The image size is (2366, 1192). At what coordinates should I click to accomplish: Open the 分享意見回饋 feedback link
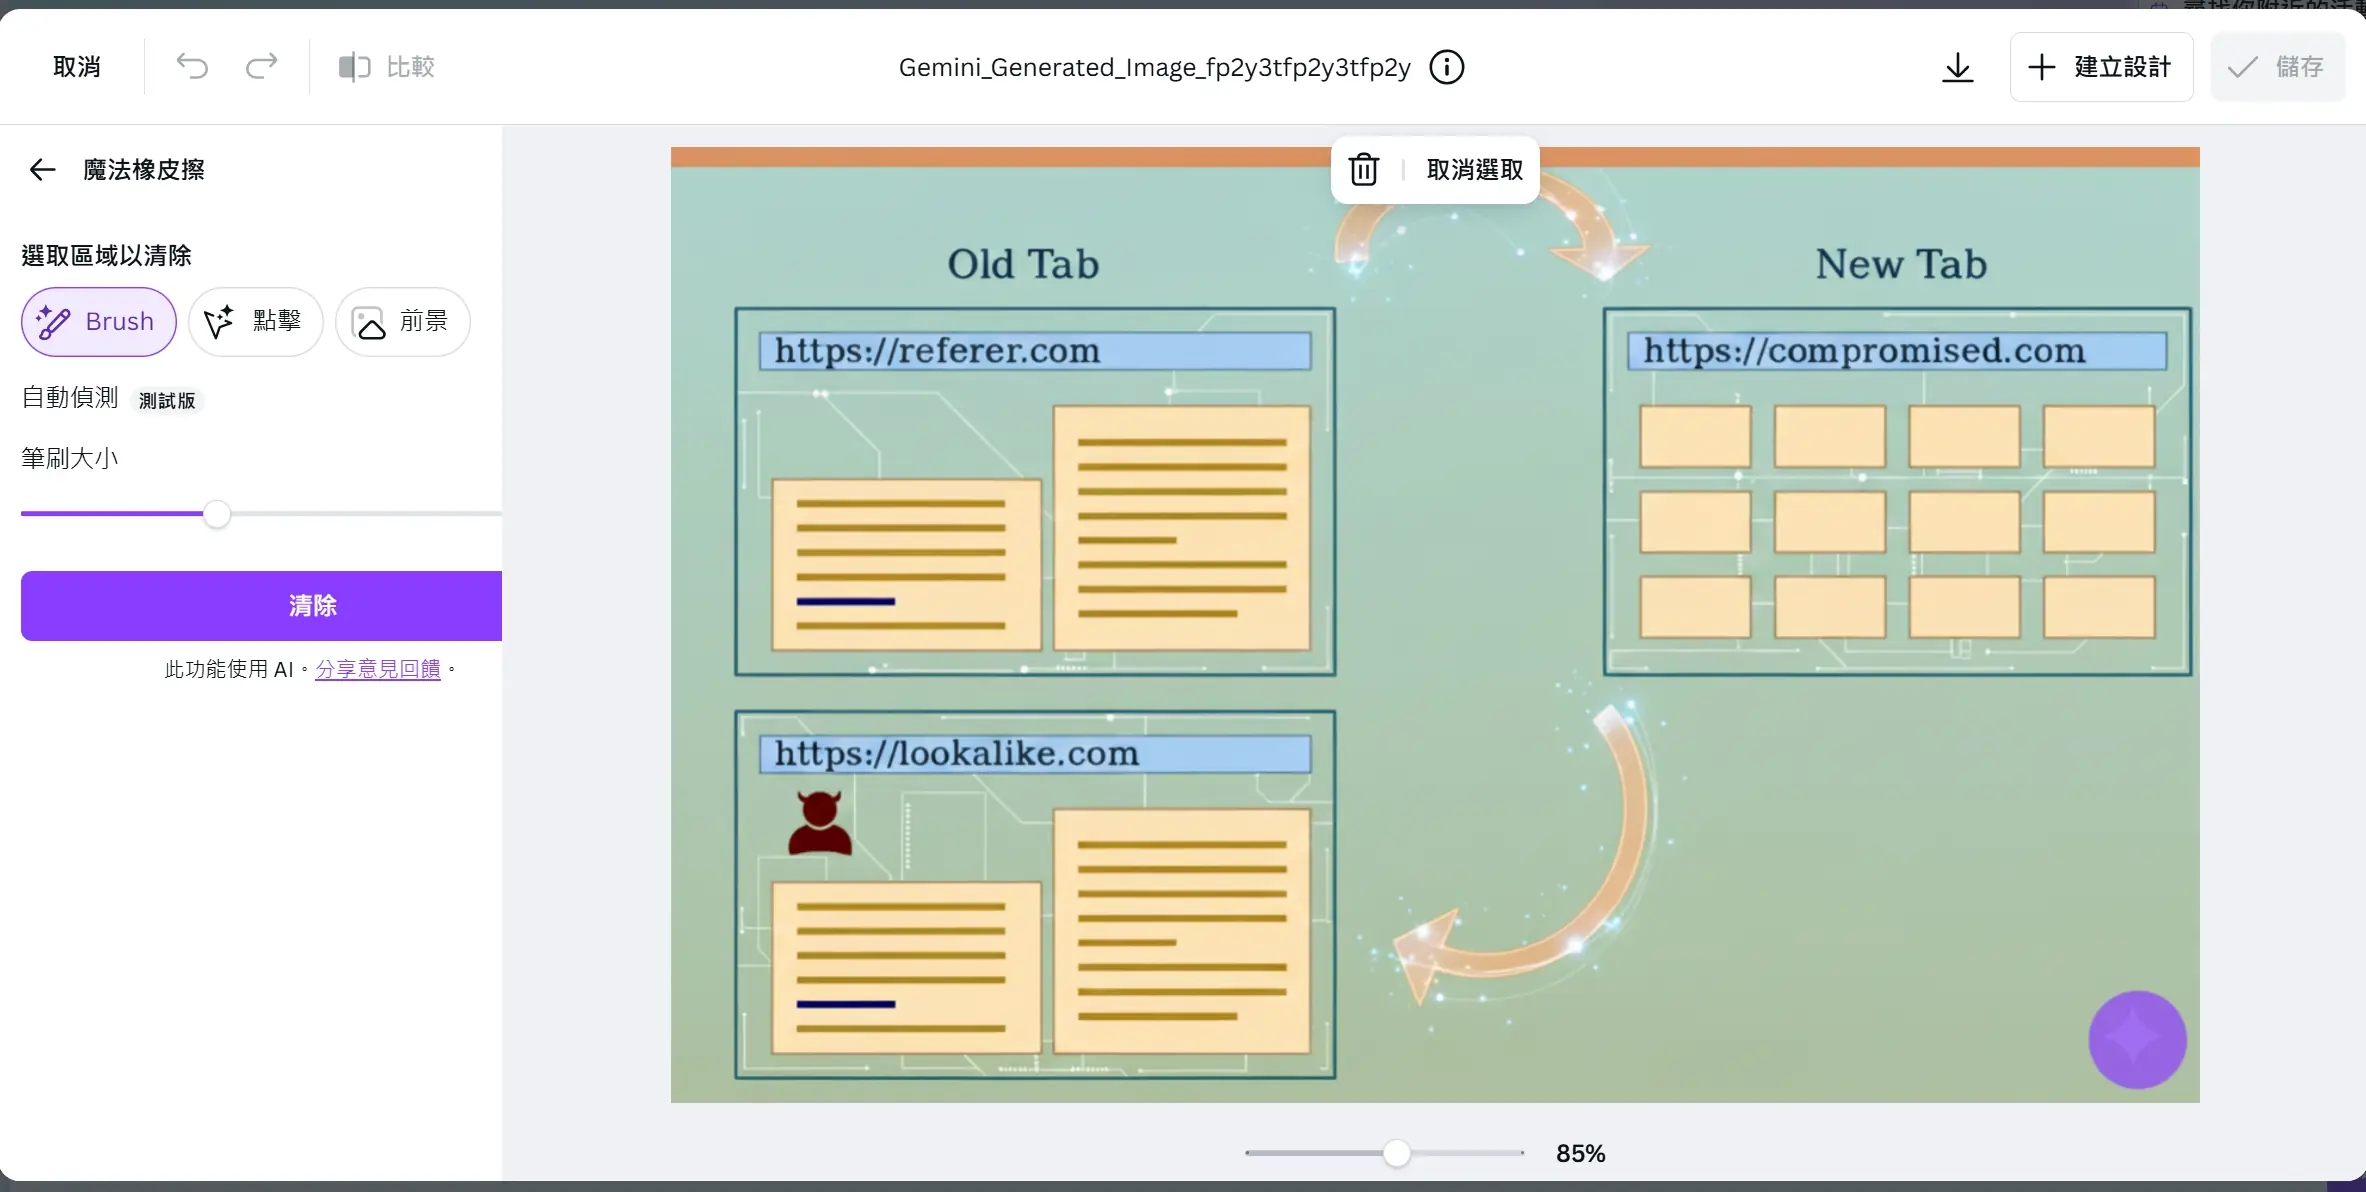click(377, 669)
